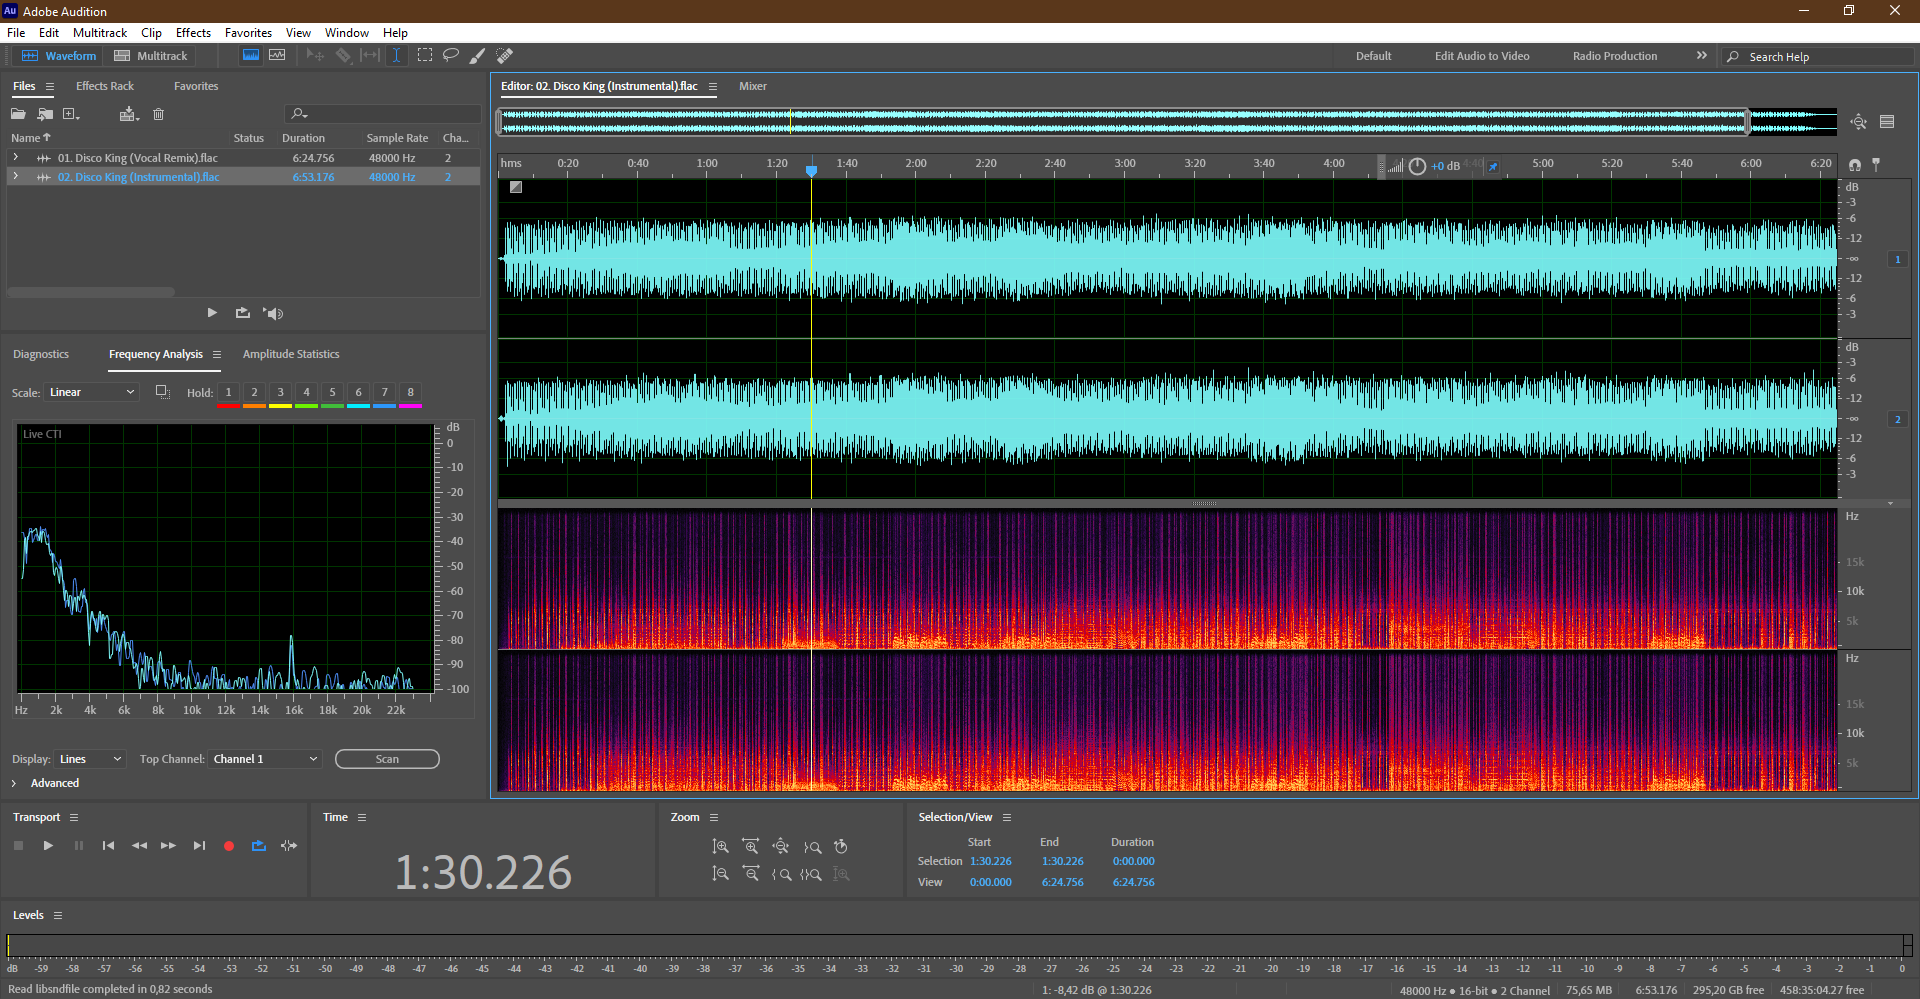This screenshot has width=1920, height=999.
Task: Select the Default workspace
Action: [1373, 56]
